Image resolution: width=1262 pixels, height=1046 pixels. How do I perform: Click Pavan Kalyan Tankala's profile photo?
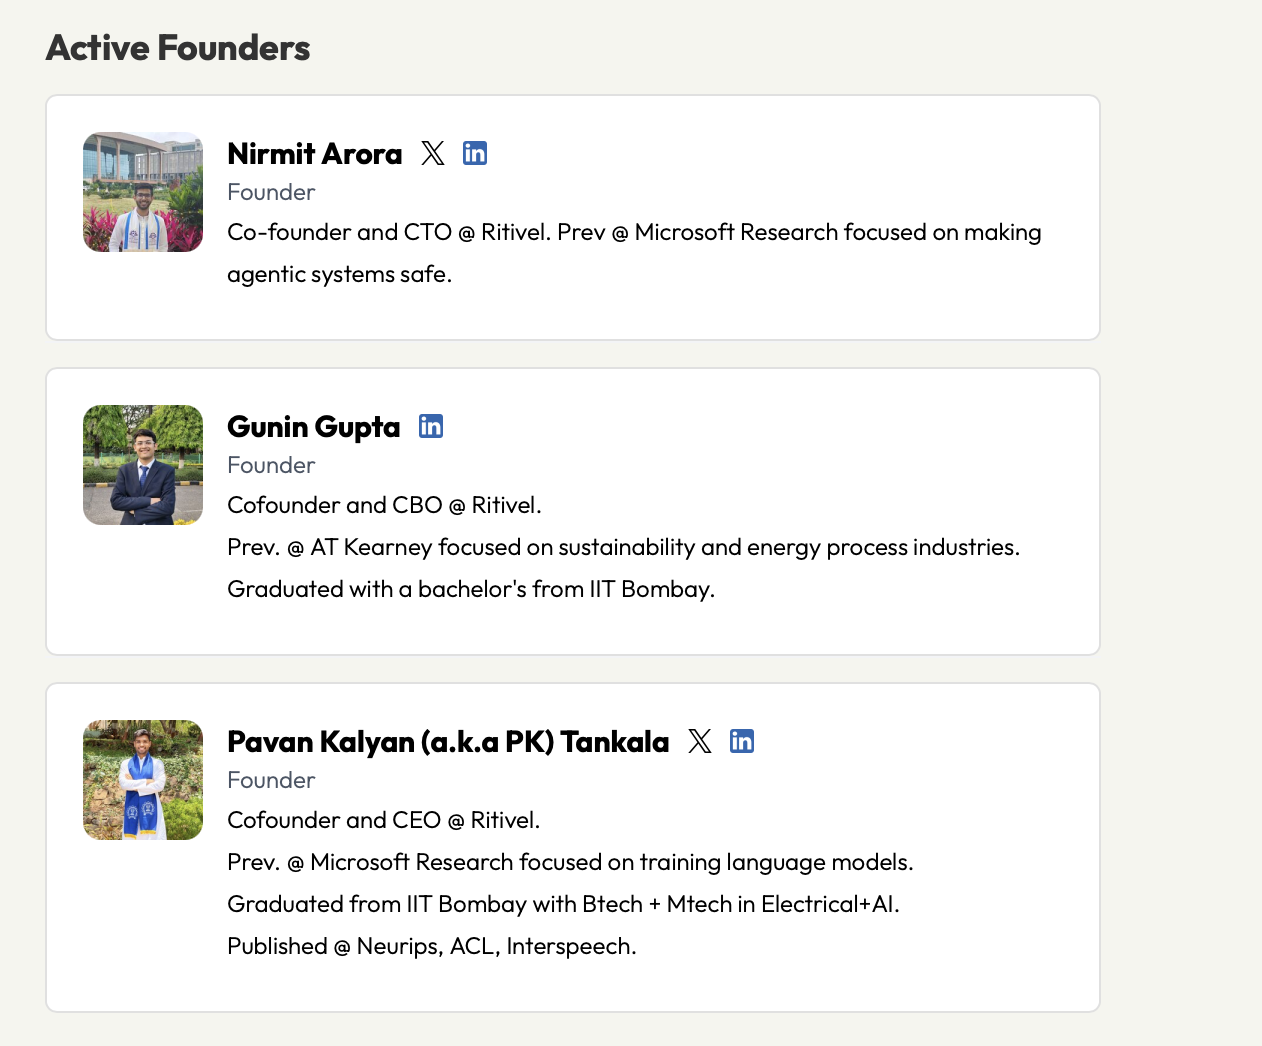click(143, 780)
